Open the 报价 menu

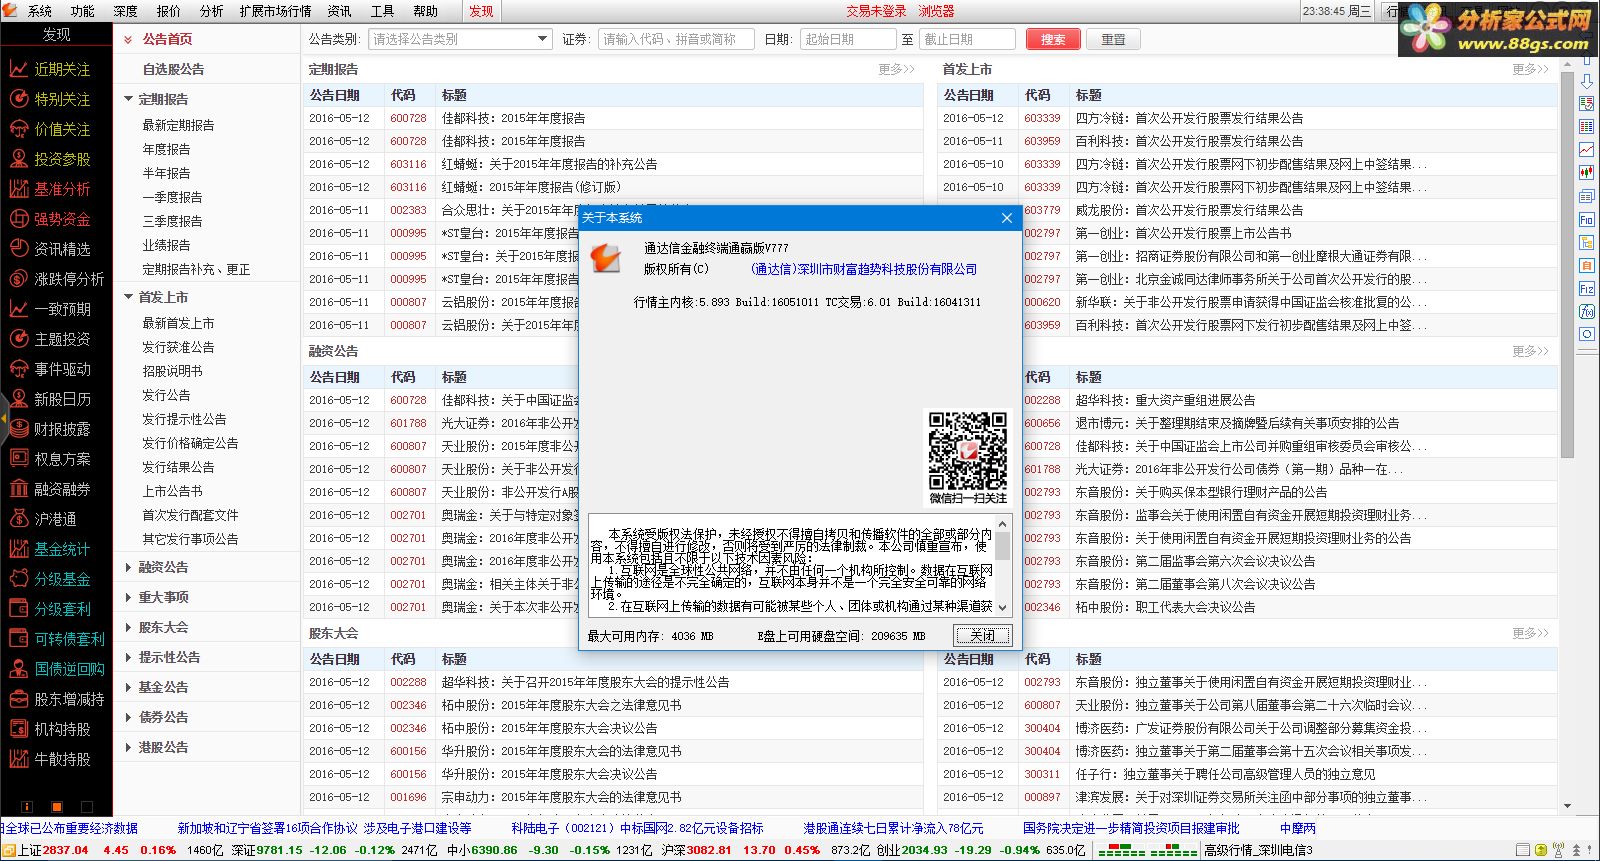point(169,11)
